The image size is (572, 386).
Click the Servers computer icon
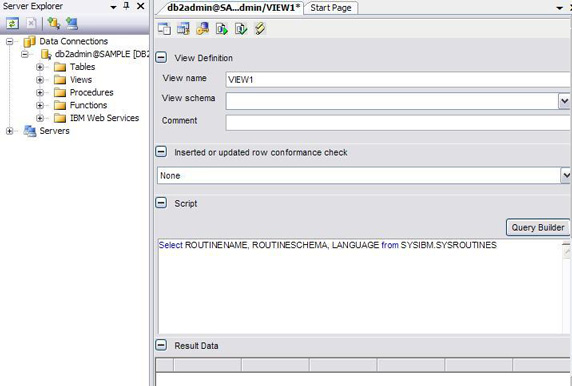[30, 131]
